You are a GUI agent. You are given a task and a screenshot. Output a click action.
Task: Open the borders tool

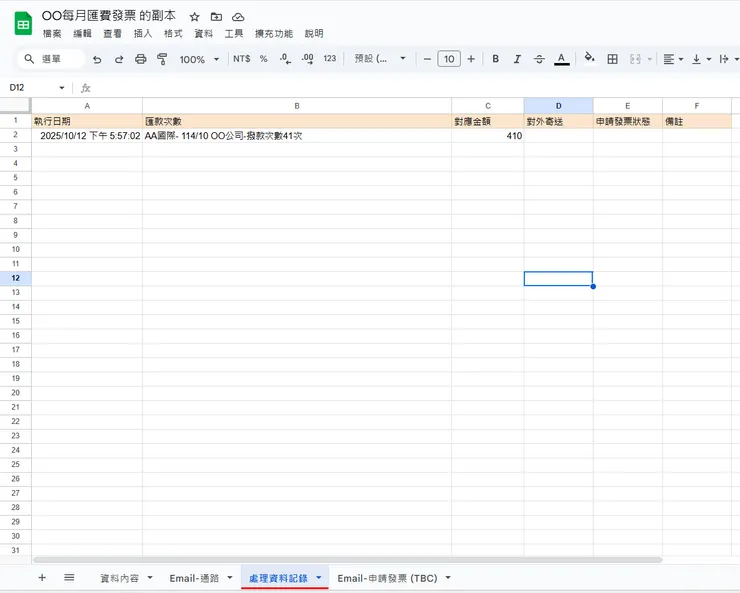(613, 59)
